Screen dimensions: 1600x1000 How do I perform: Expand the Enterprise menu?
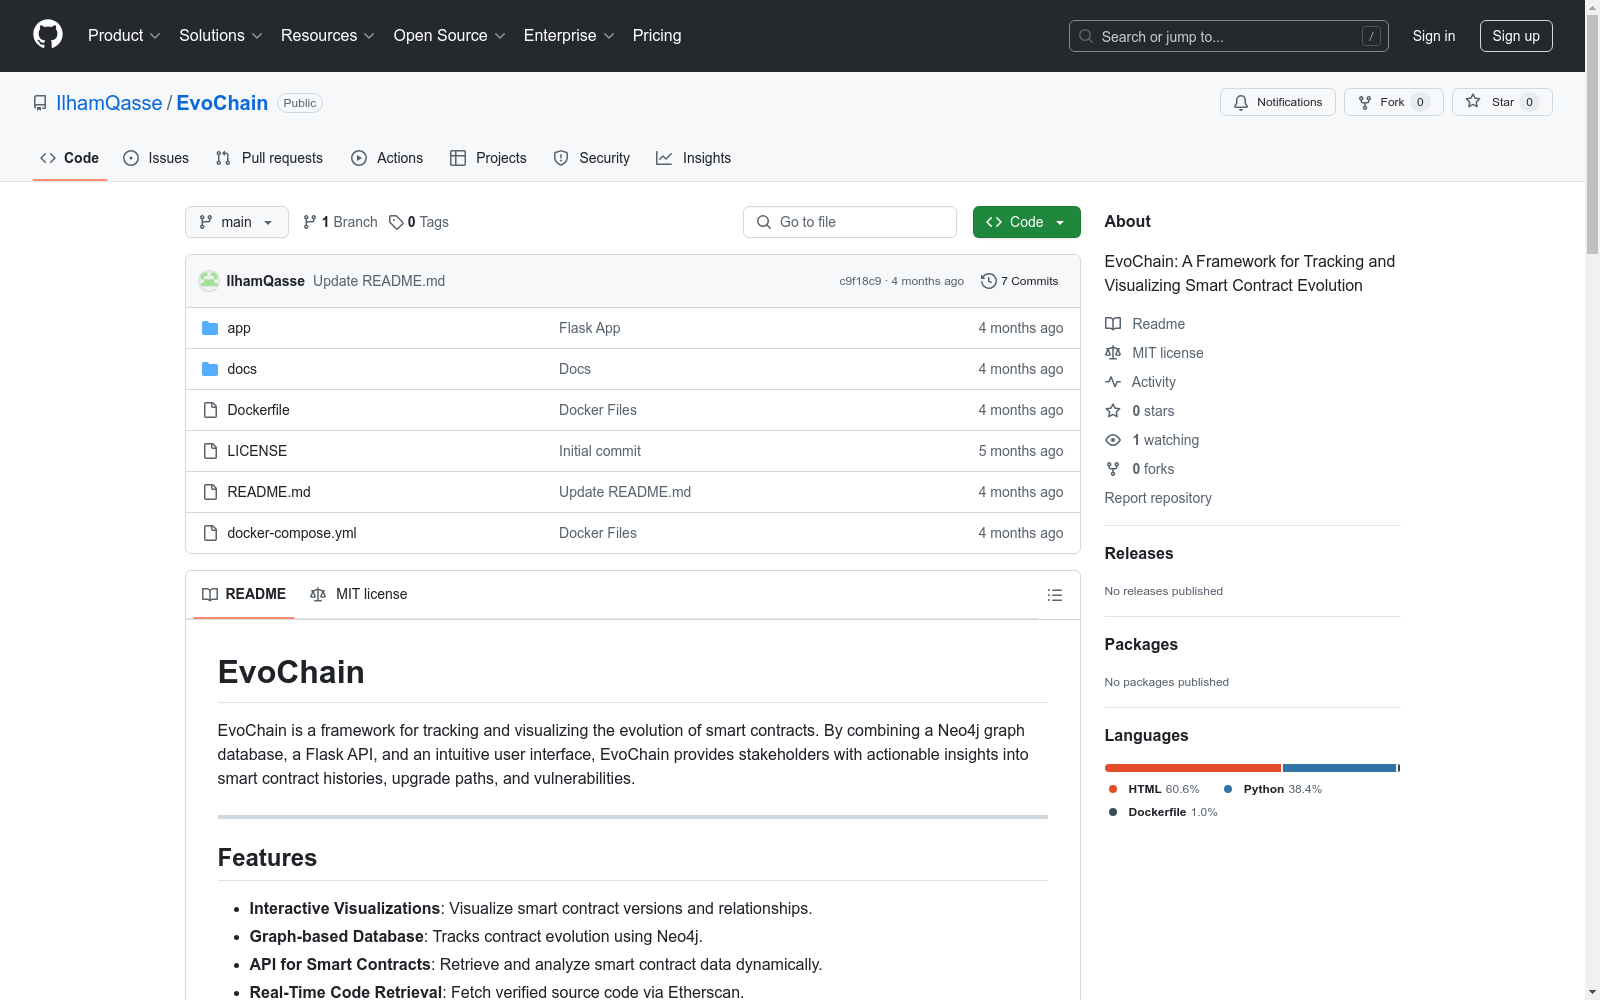tap(569, 36)
